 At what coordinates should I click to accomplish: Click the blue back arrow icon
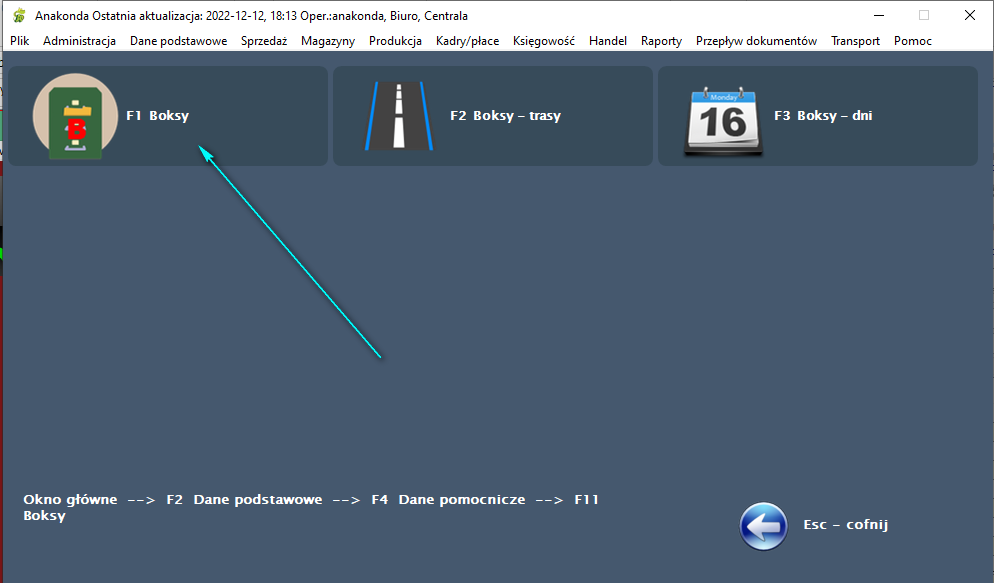tap(763, 526)
